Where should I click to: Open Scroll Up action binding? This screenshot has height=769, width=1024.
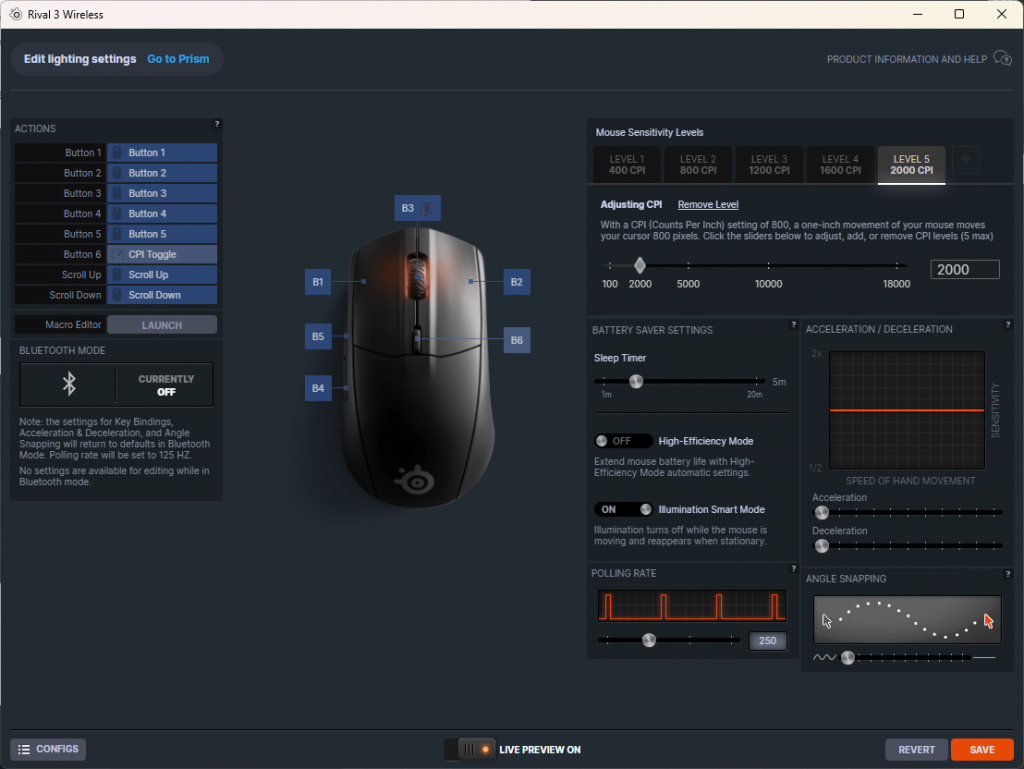162,275
